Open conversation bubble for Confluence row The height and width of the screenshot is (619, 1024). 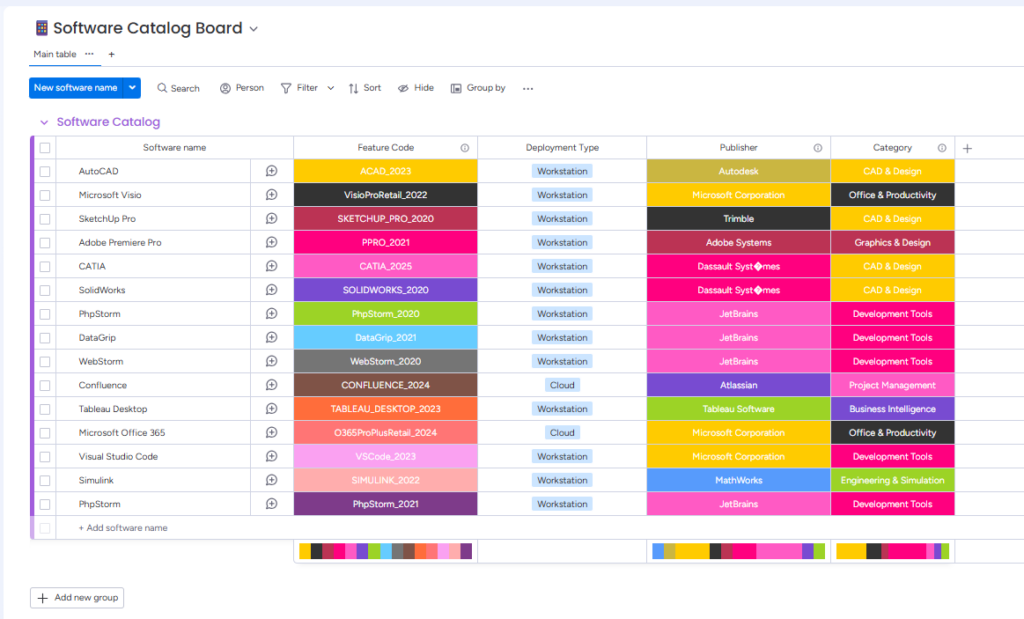[x=271, y=385]
